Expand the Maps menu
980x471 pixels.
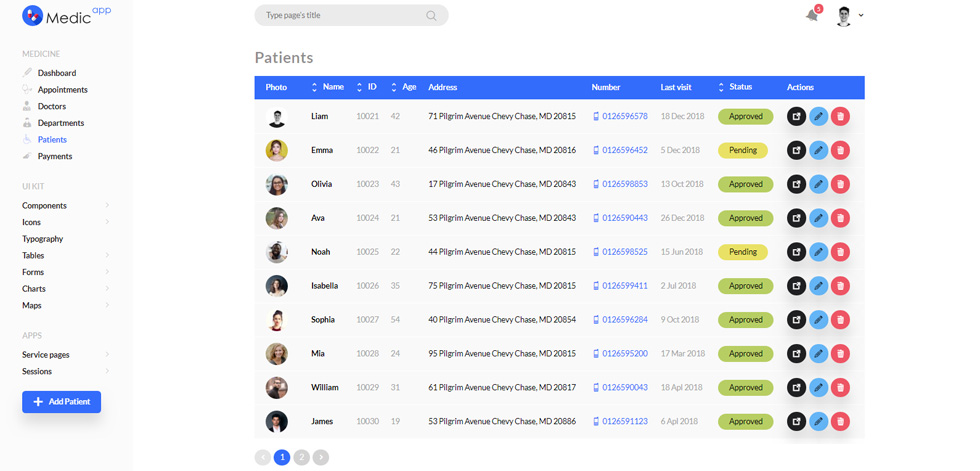pyautogui.click(x=107, y=305)
